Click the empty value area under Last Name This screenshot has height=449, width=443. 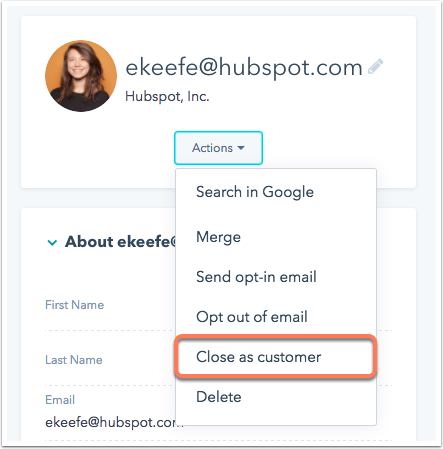click(110, 375)
